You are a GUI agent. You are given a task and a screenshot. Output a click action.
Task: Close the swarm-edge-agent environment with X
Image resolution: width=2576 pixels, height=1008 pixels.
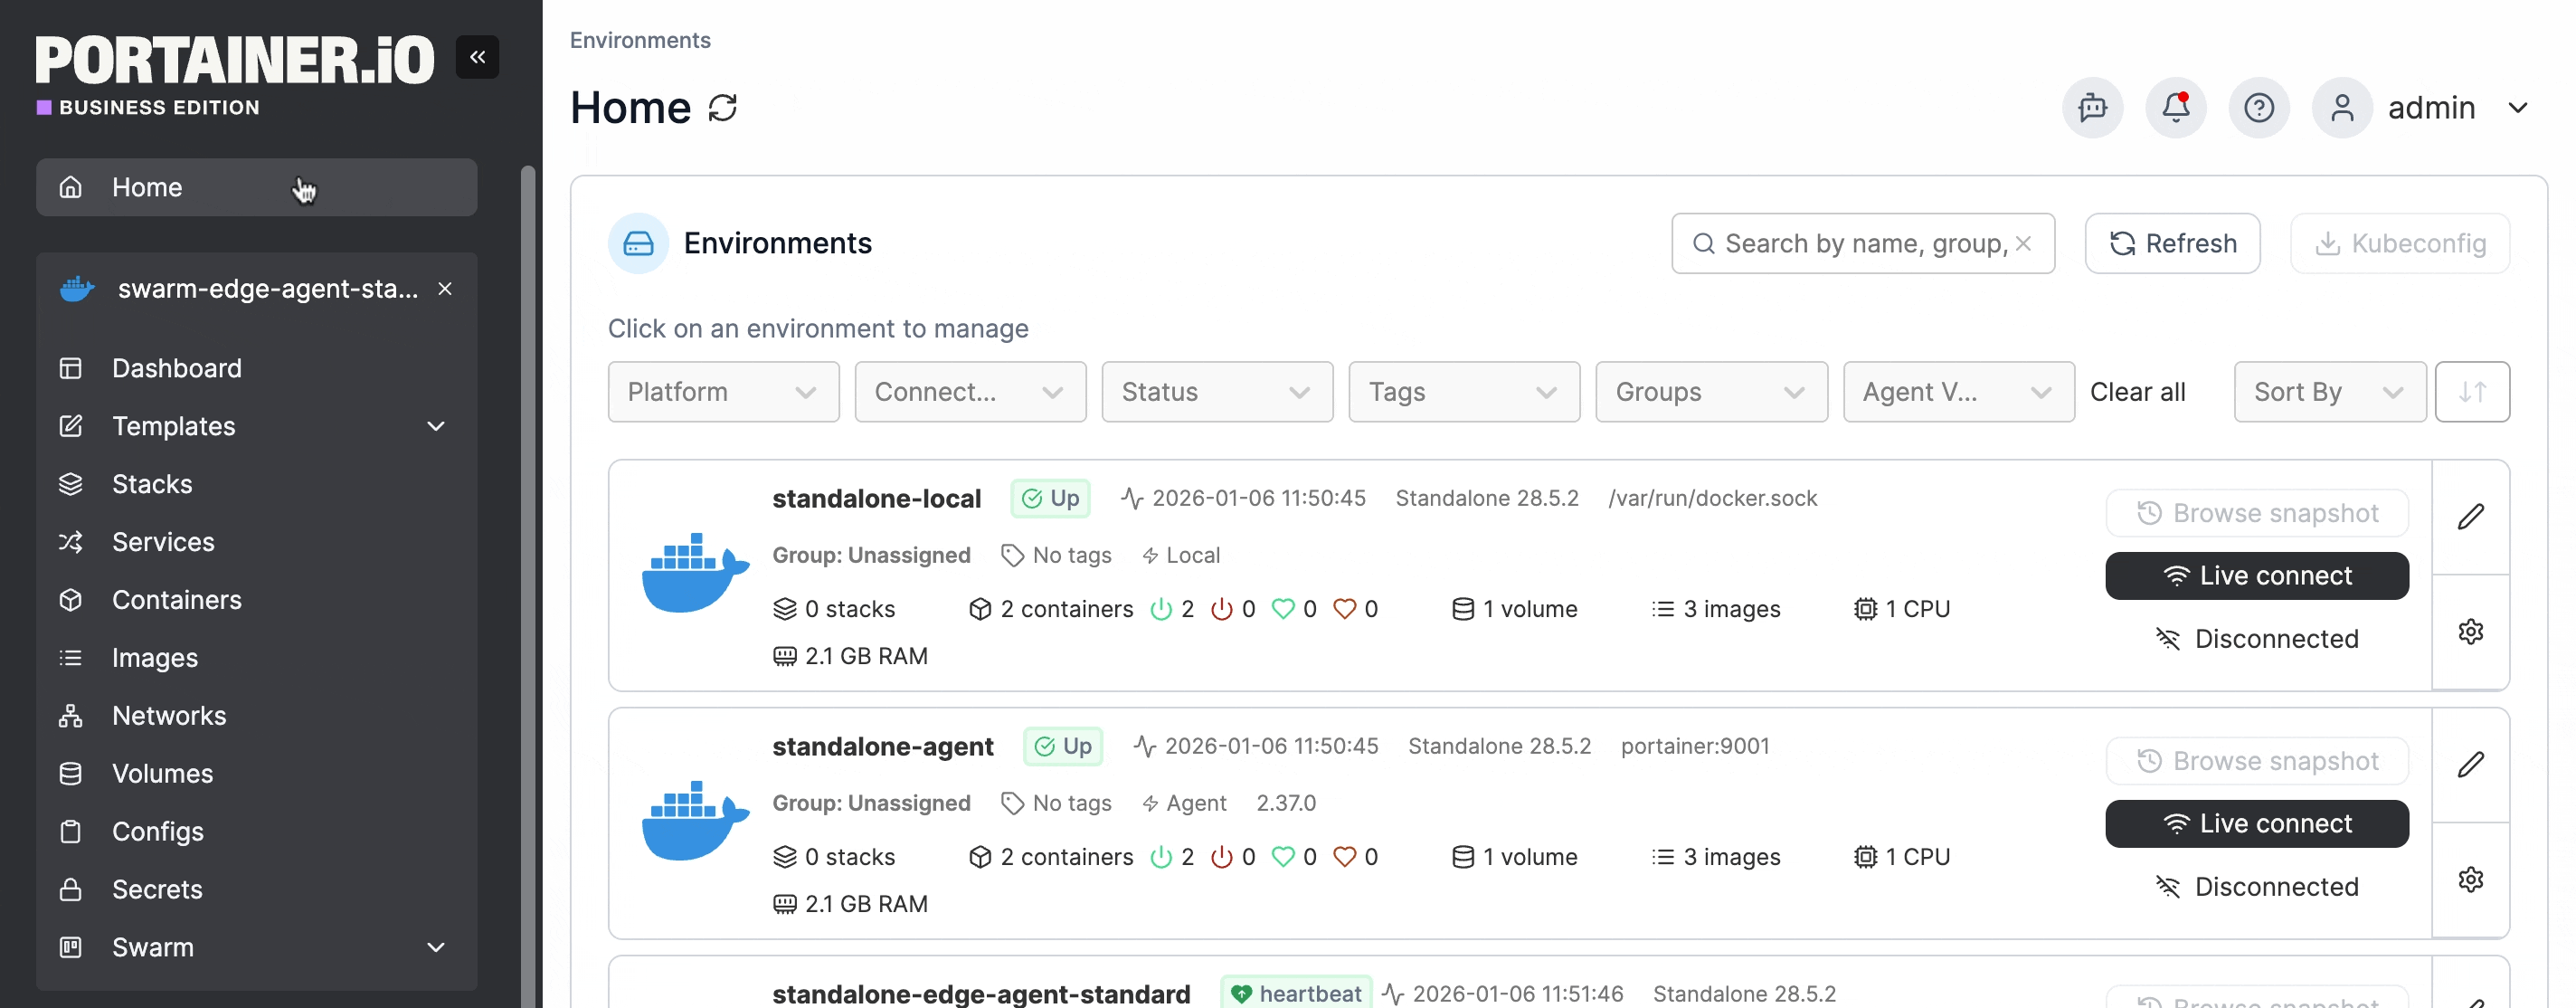pyautogui.click(x=445, y=289)
